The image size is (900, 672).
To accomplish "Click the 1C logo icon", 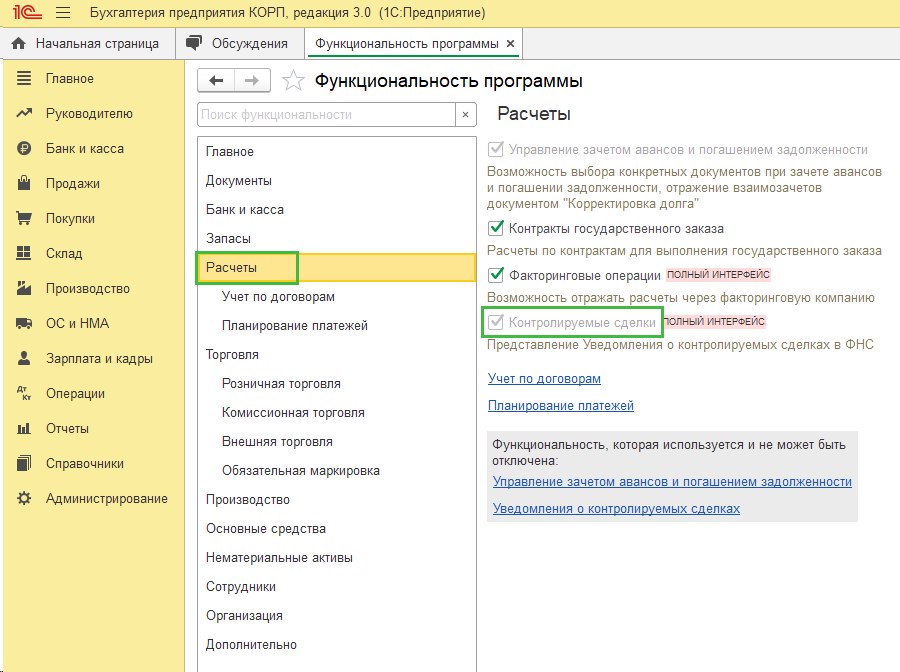I will (28, 12).
